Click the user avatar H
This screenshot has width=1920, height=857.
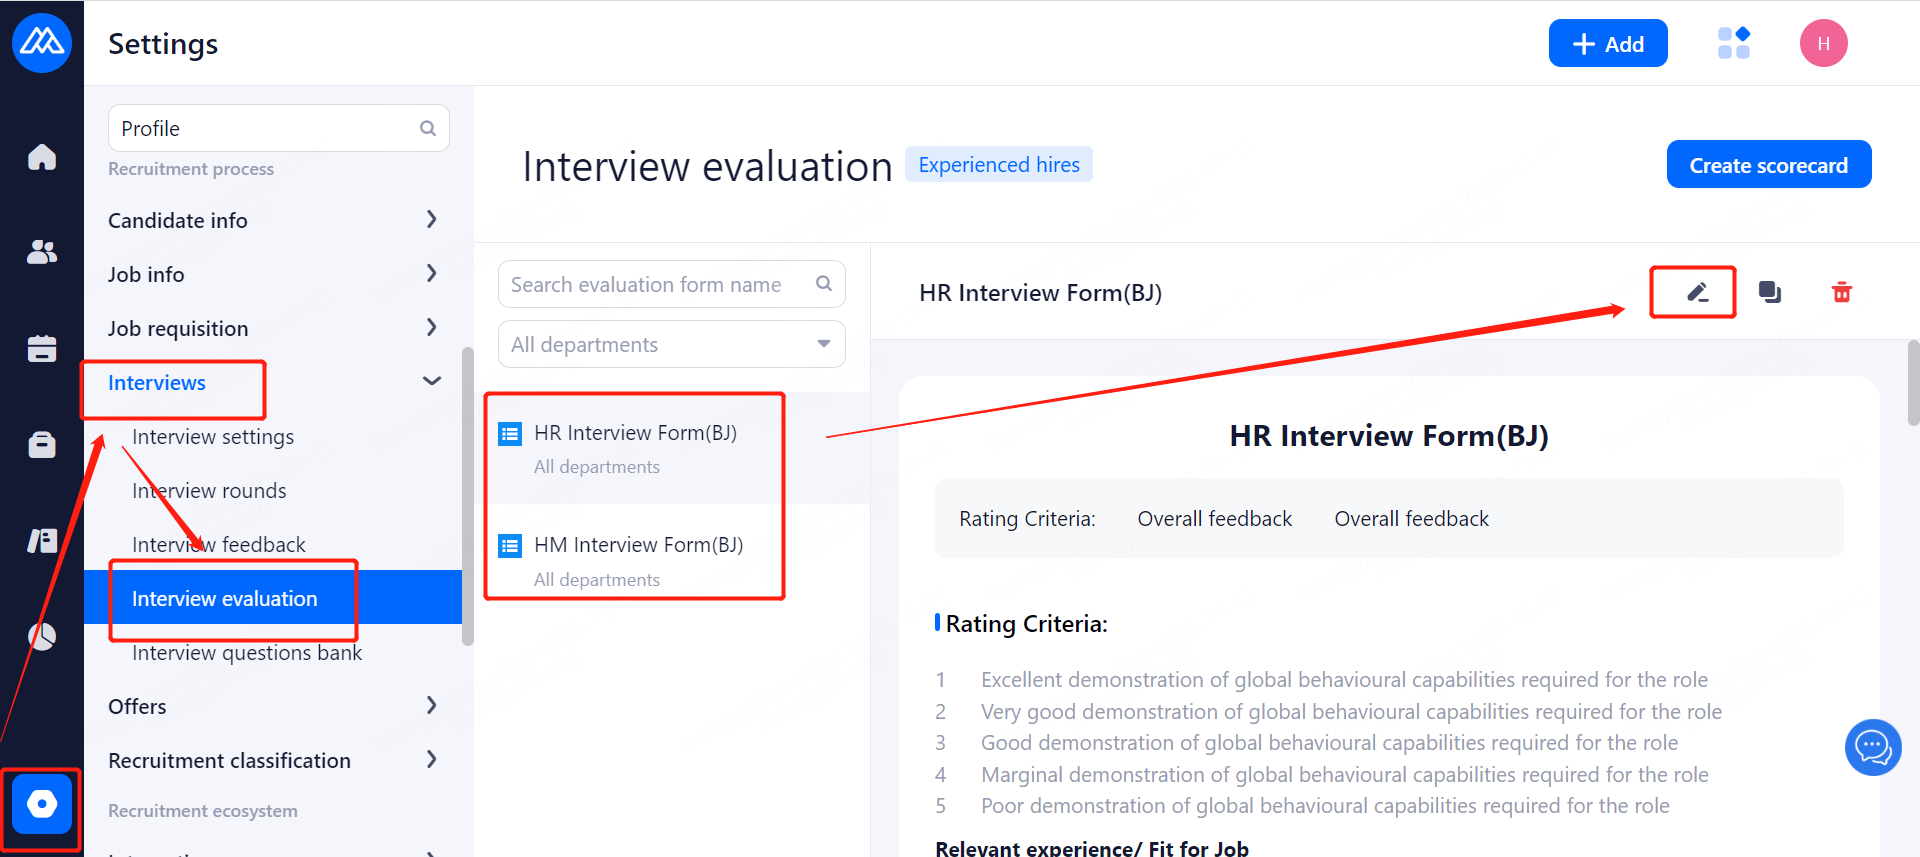pyautogui.click(x=1823, y=43)
